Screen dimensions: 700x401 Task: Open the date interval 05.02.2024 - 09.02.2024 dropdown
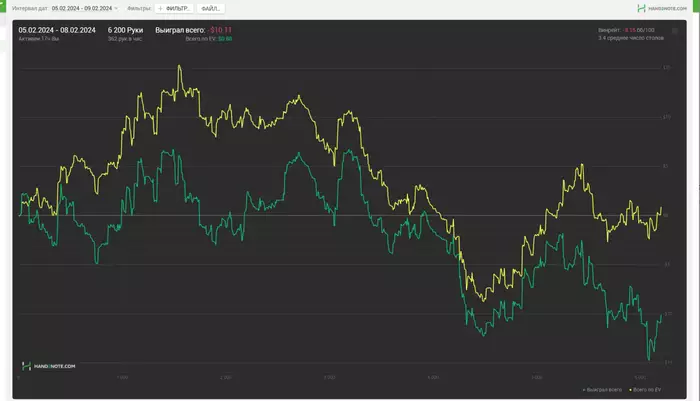tap(84, 8)
